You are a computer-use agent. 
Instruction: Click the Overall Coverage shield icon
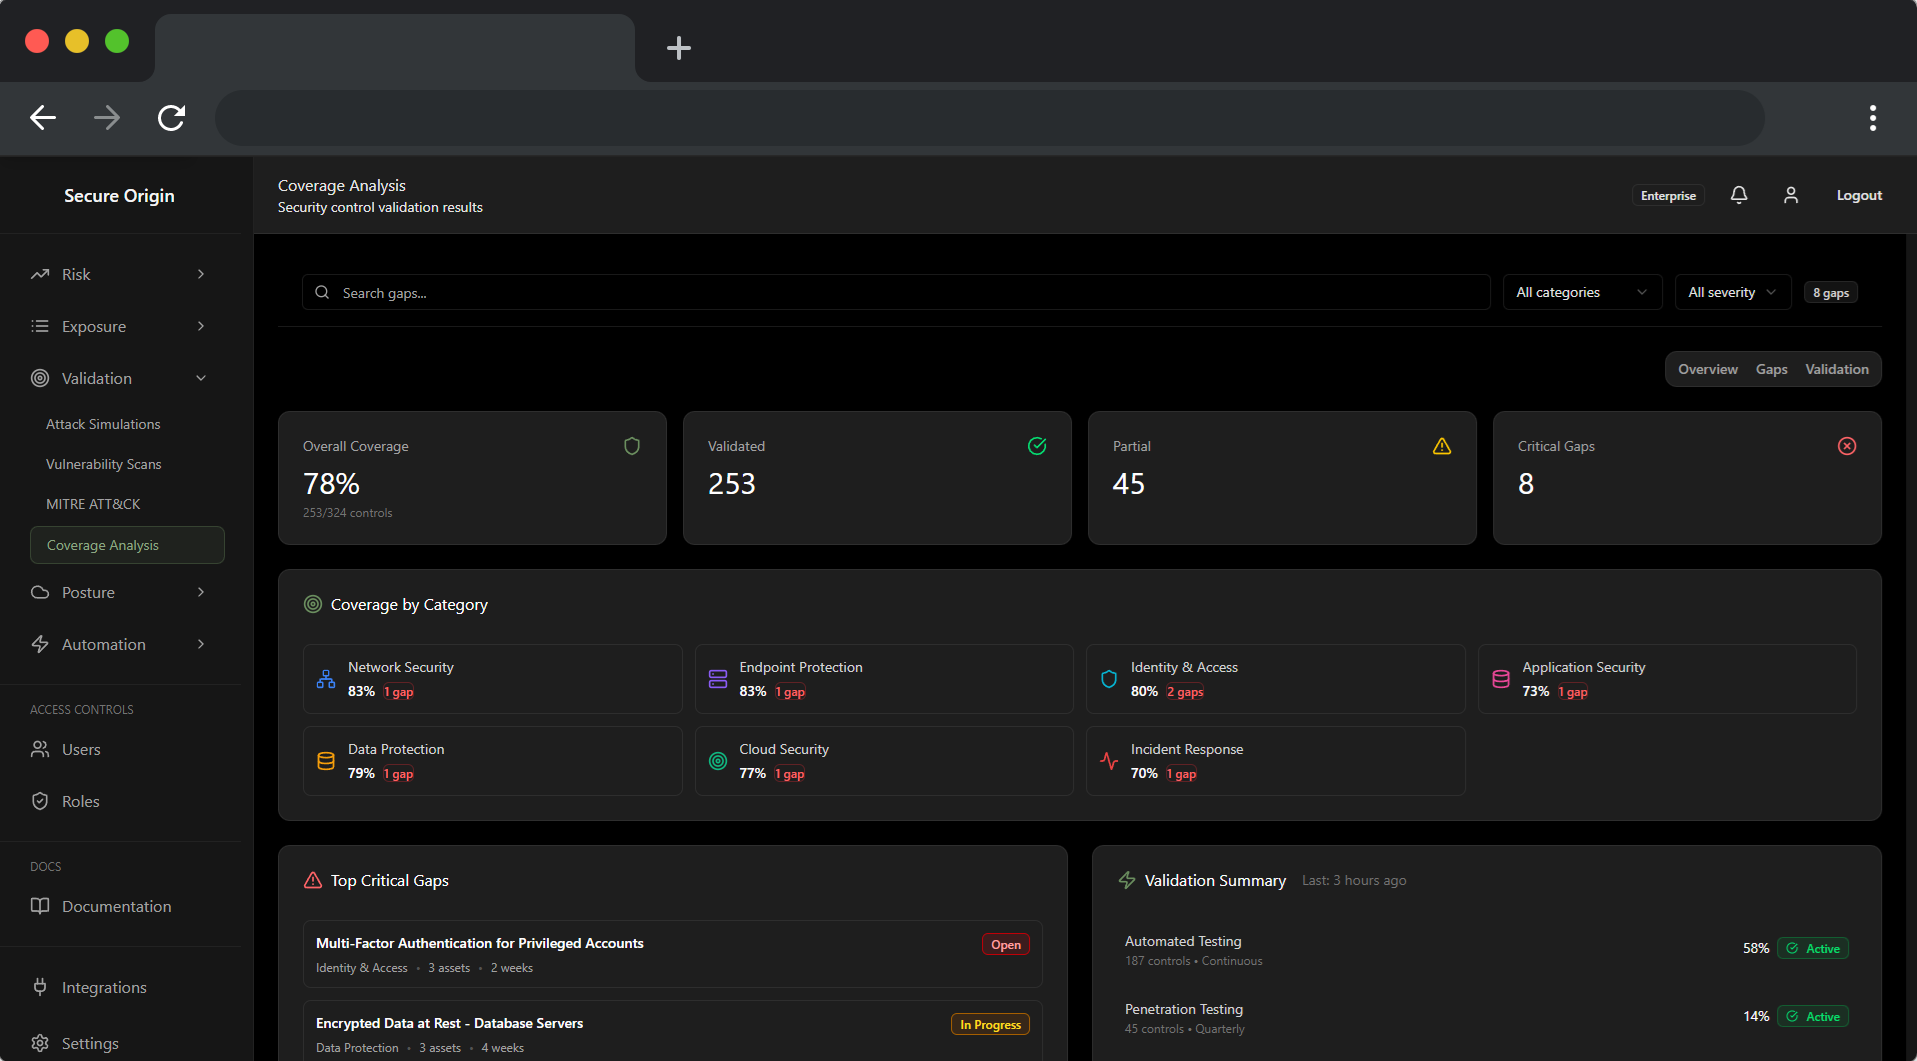632,446
